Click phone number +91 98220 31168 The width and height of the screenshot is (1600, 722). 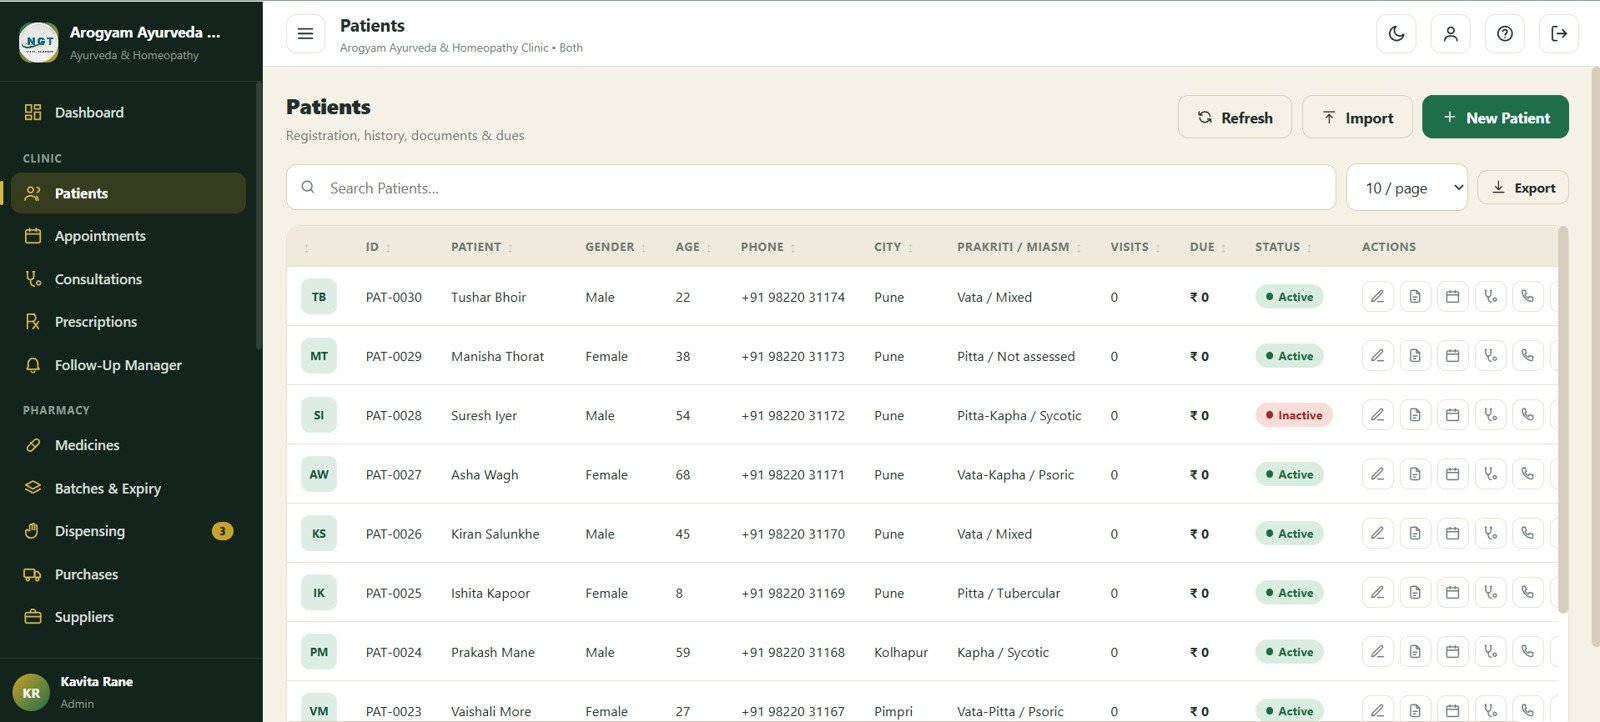[x=793, y=652]
